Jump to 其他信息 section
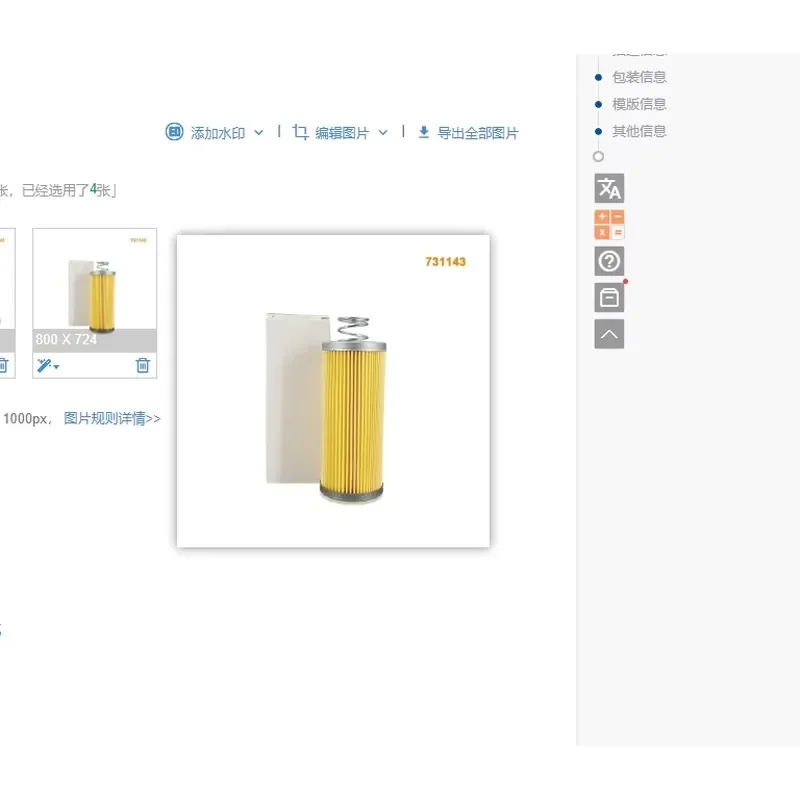Screen dimensions: 800x800 click(x=639, y=131)
